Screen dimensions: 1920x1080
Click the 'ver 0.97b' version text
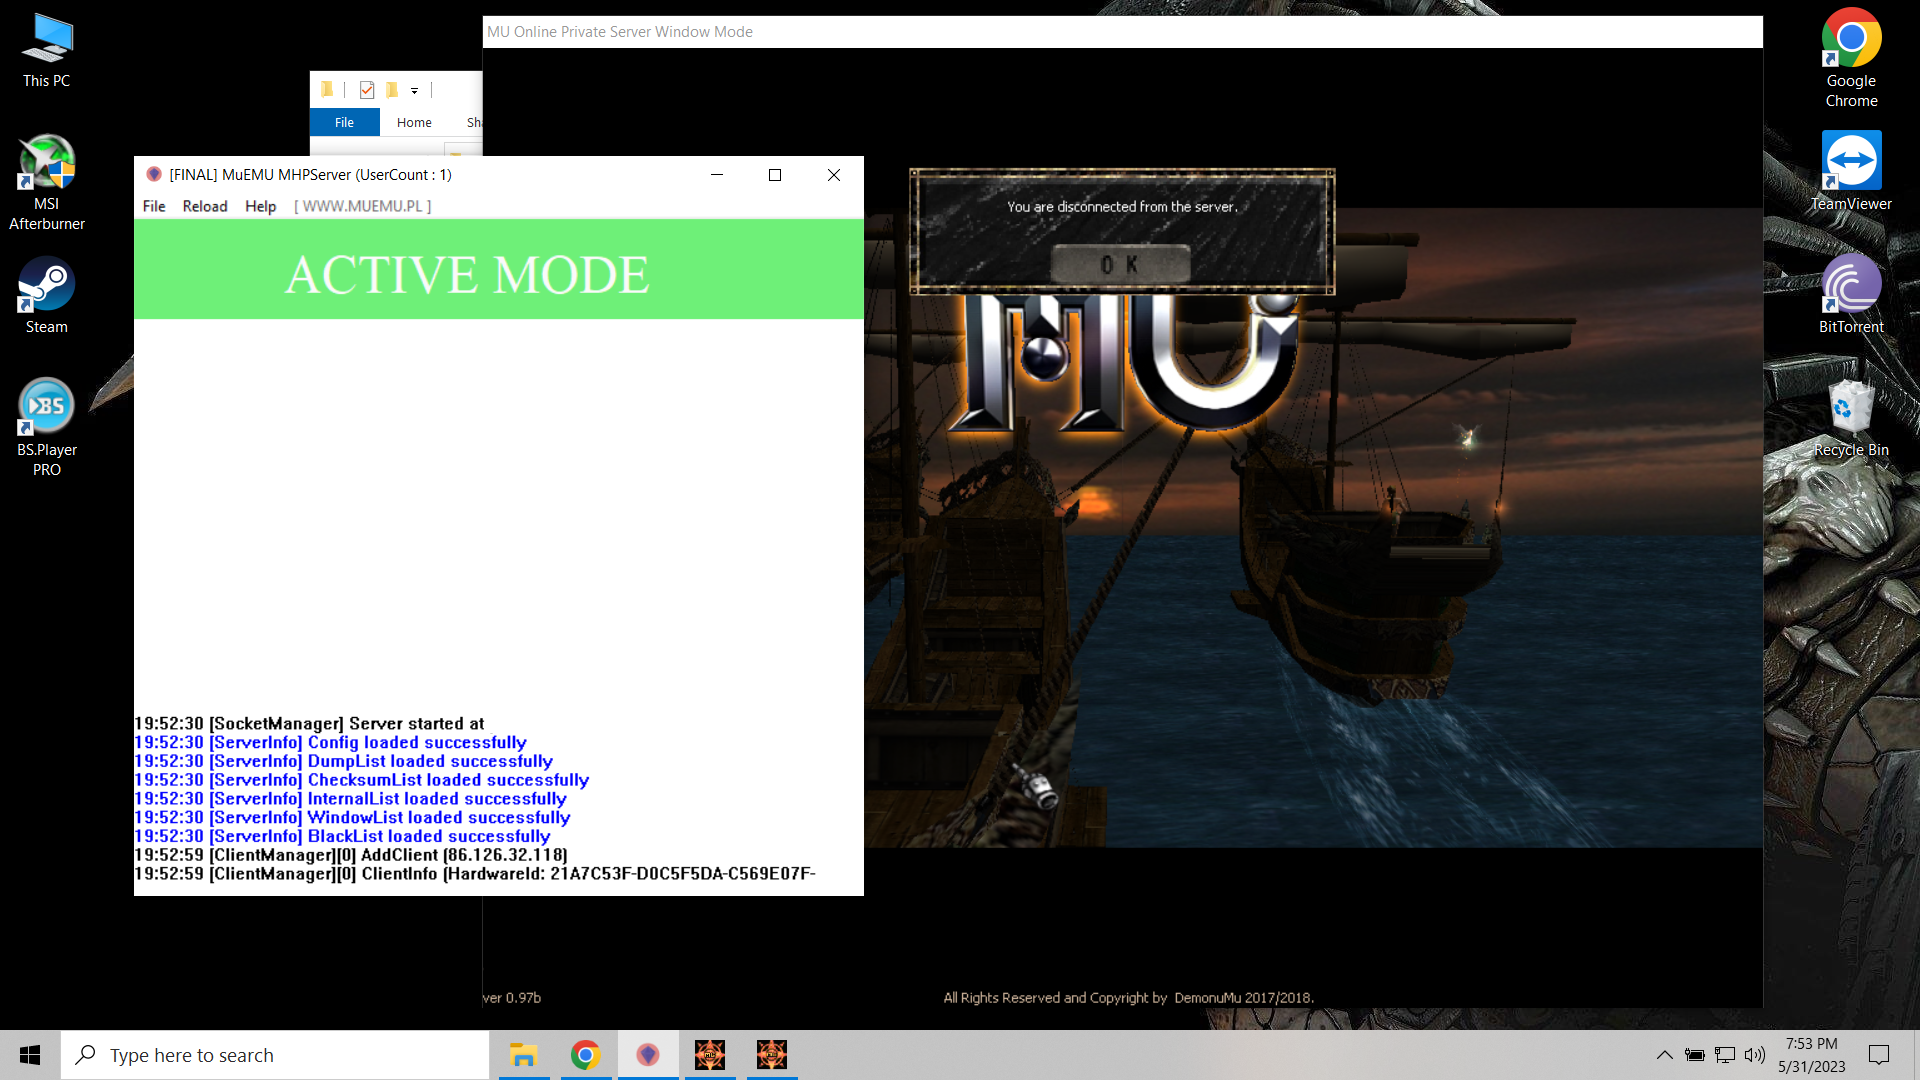click(511, 998)
